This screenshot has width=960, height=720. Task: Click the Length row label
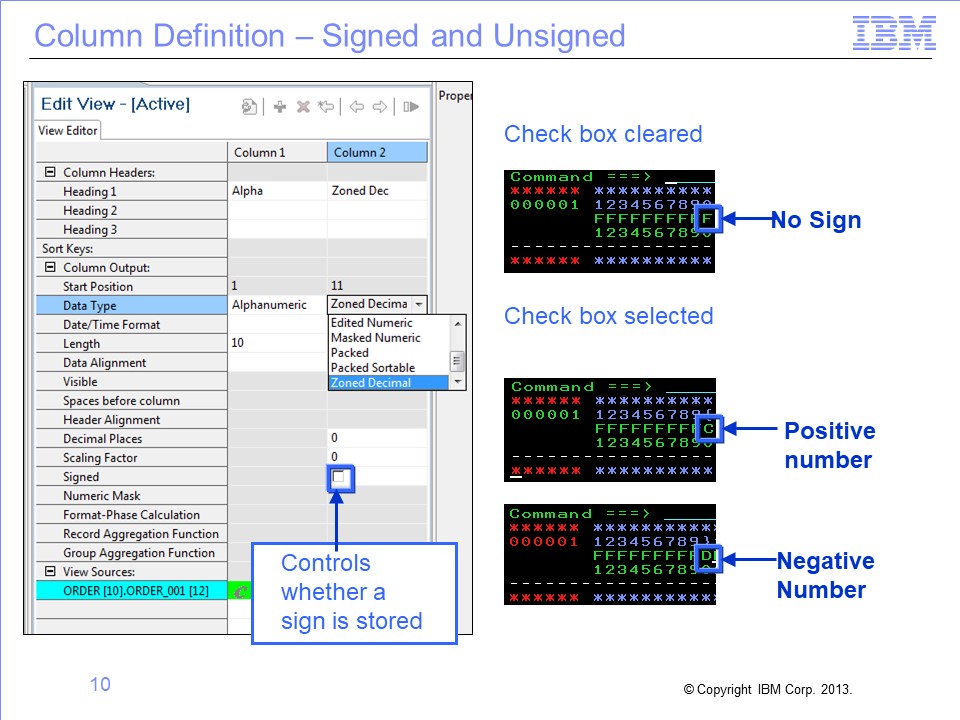click(x=132, y=343)
